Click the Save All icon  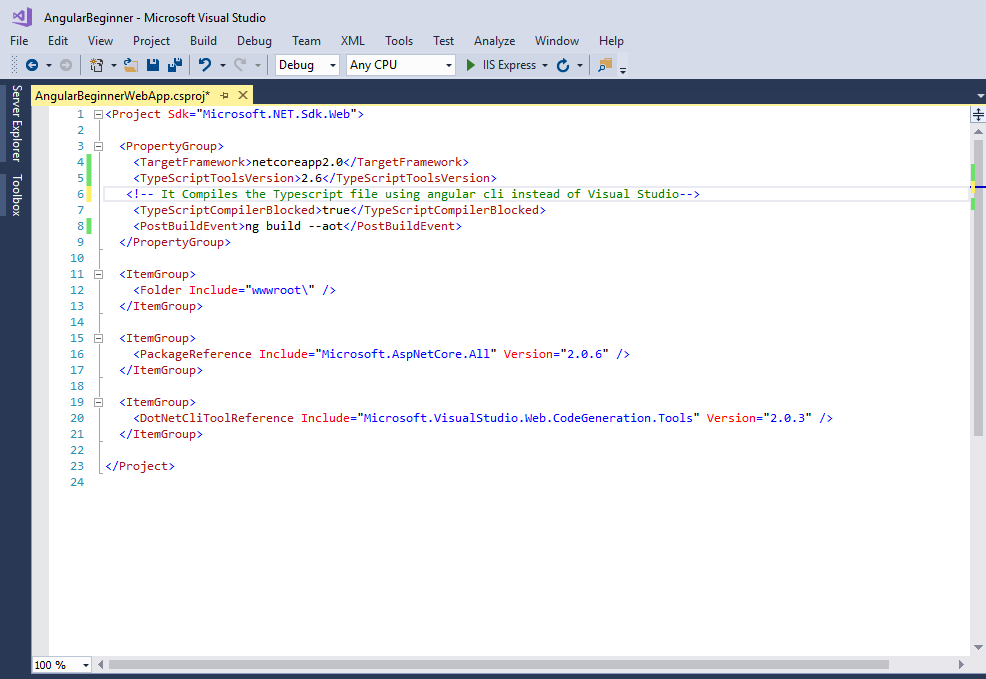pos(174,65)
